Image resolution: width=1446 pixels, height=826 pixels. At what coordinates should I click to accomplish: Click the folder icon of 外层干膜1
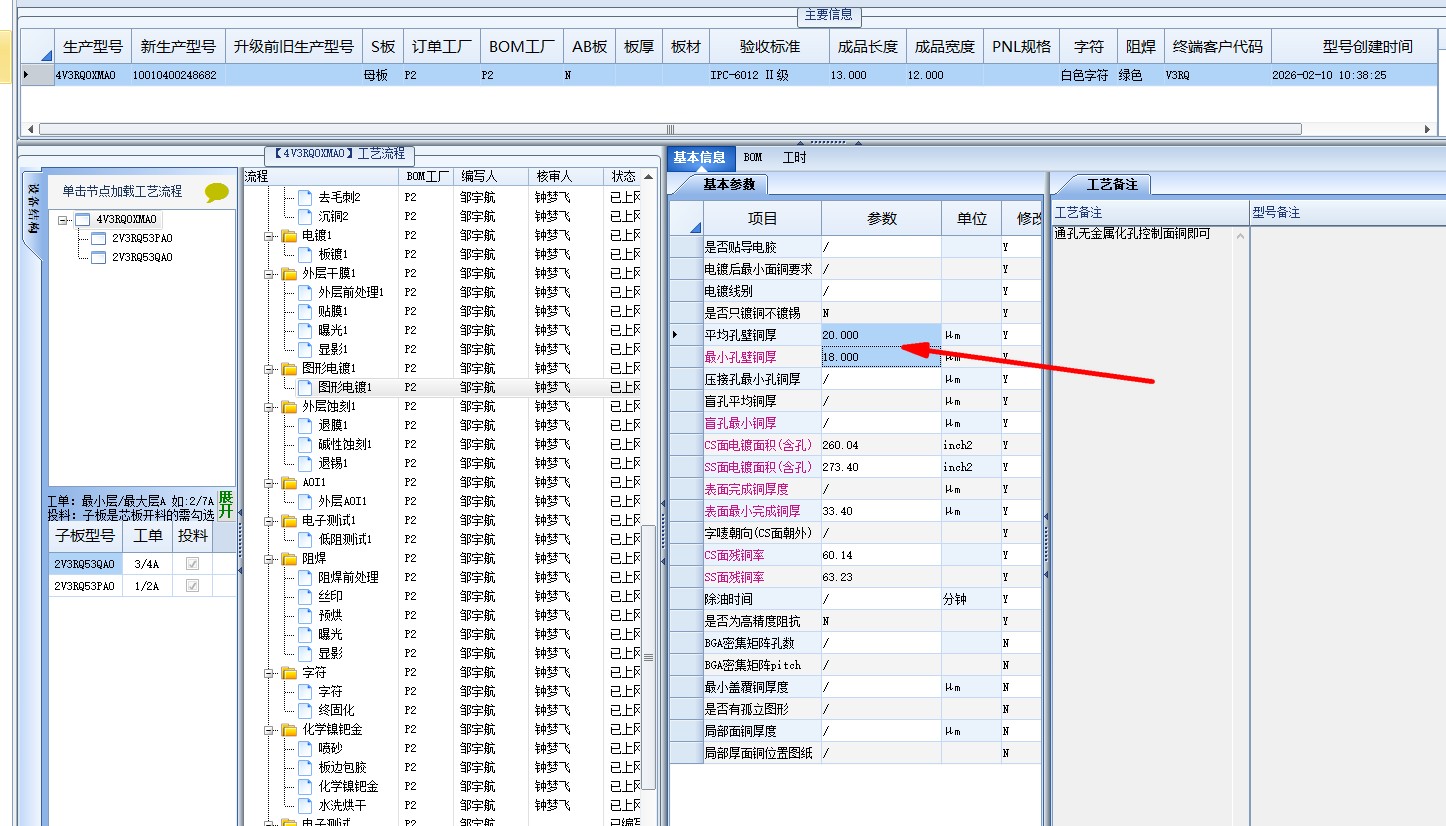click(x=289, y=273)
